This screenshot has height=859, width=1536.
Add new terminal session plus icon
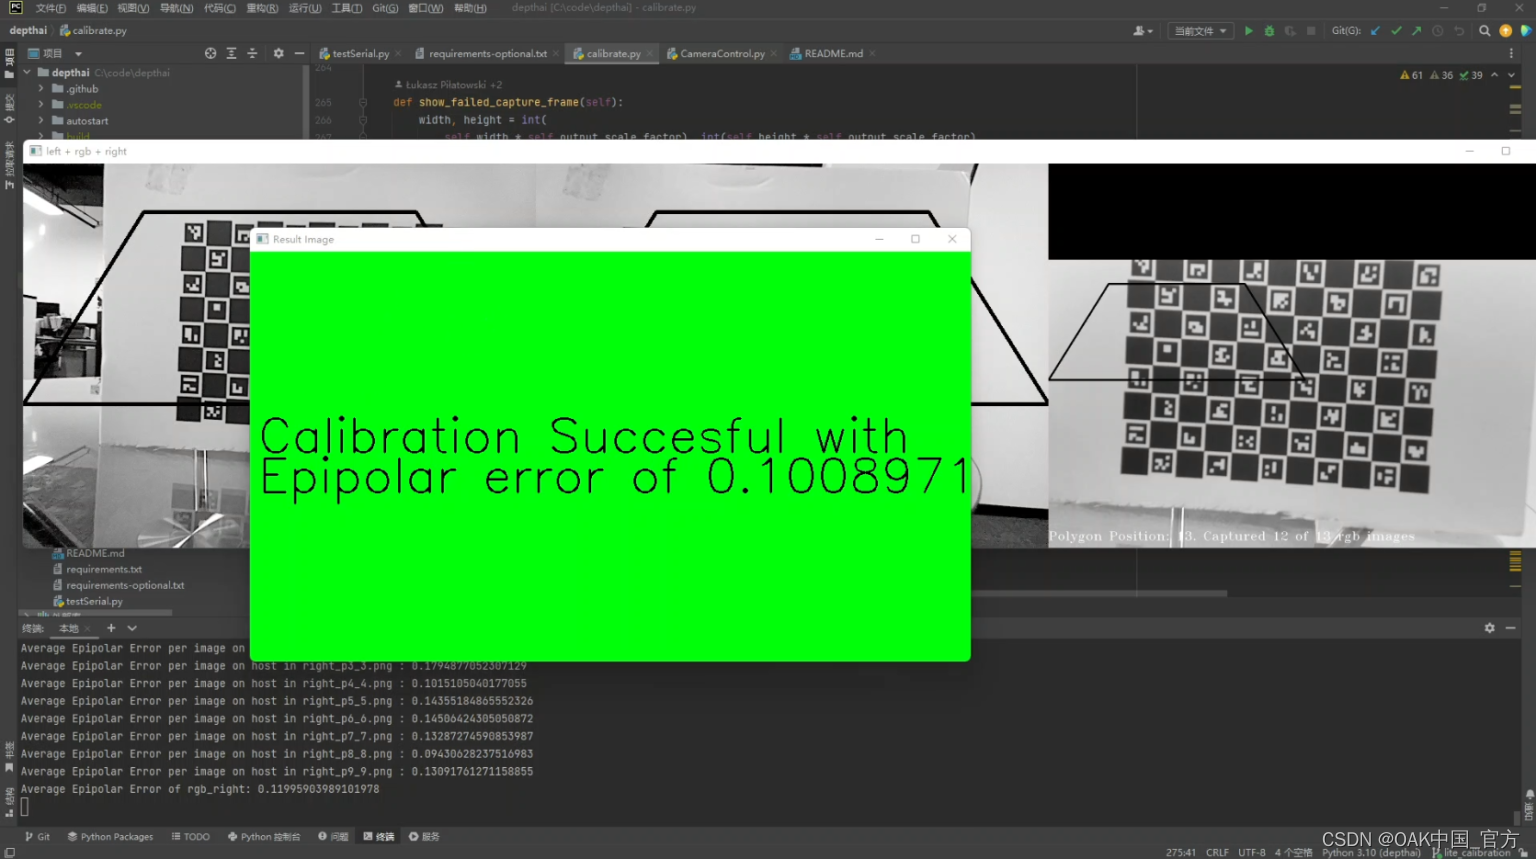tap(111, 628)
